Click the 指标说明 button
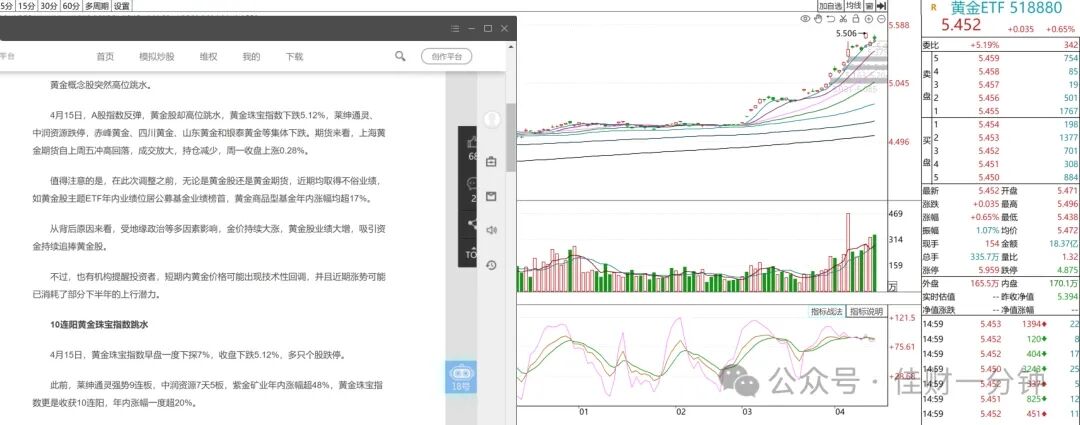Image resolution: width=1080 pixels, height=425 pixels. point(865,311)
